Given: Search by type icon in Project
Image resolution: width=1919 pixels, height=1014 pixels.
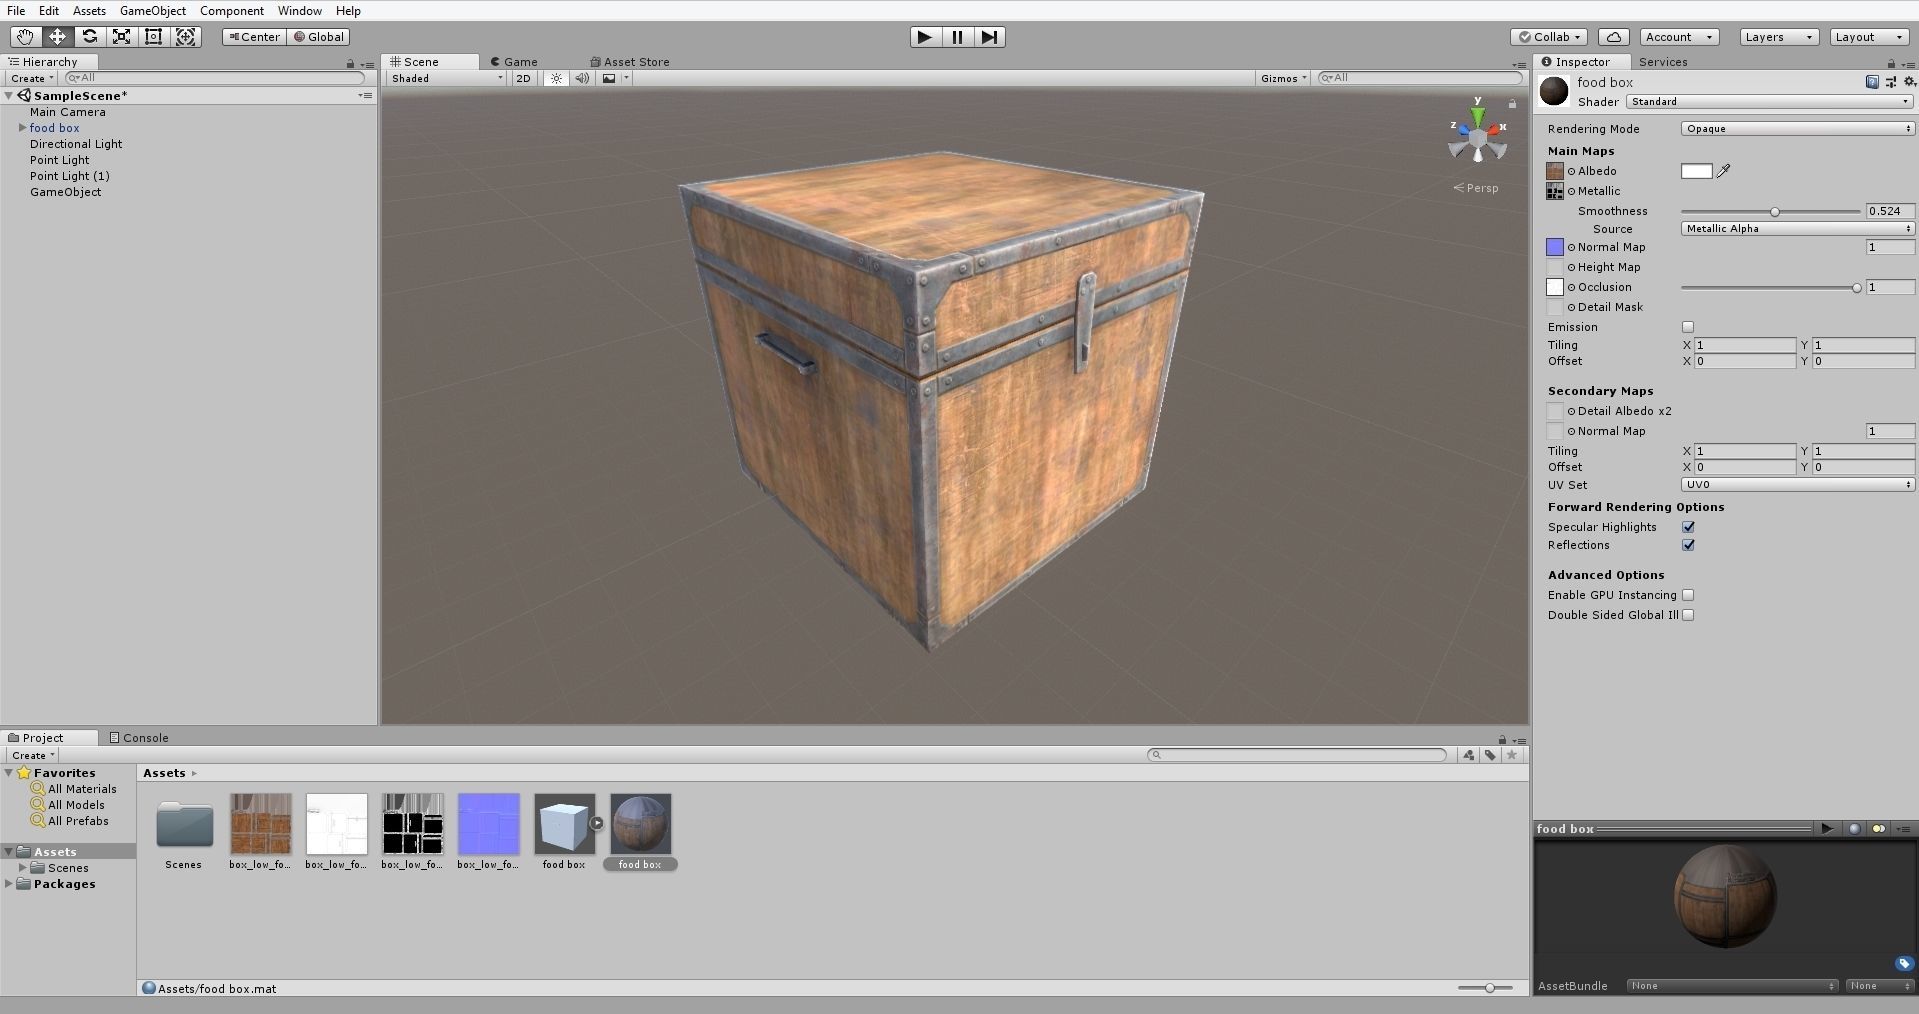Looking at the screenshot, I should 1468,755.
